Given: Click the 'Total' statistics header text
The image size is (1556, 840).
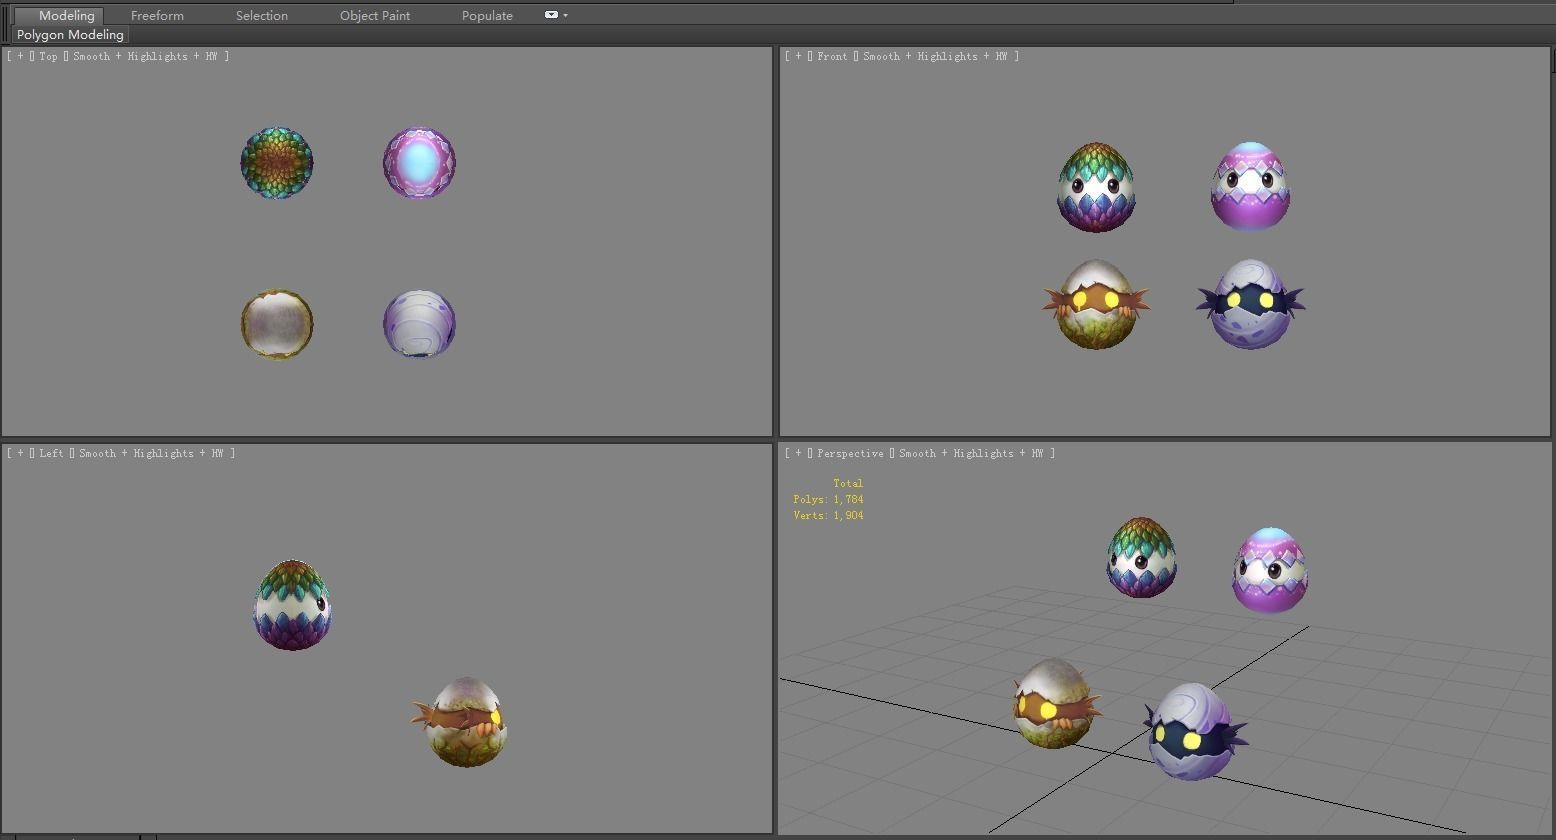Looking at the screenshot, I should tap(848, 484).
